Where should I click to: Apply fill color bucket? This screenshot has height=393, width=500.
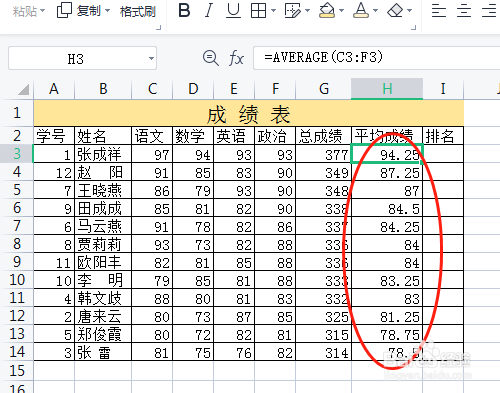click(327, 10)
